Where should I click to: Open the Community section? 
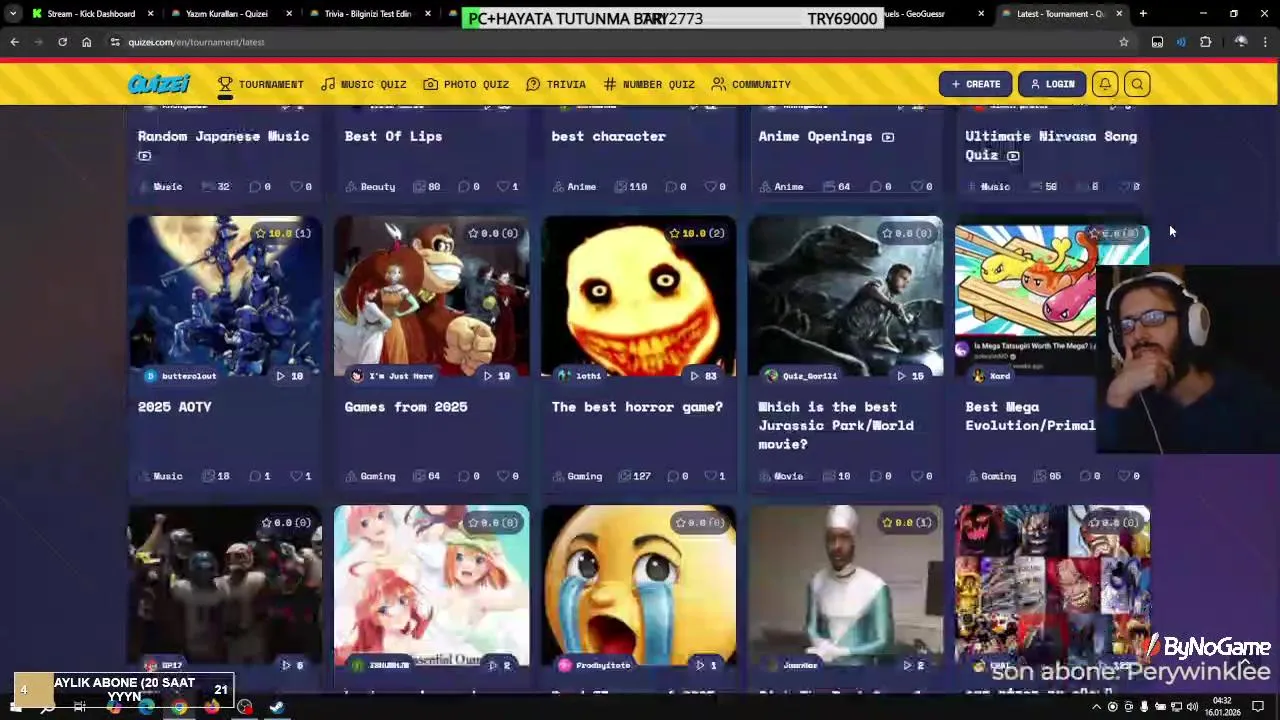tap(751, 84)
